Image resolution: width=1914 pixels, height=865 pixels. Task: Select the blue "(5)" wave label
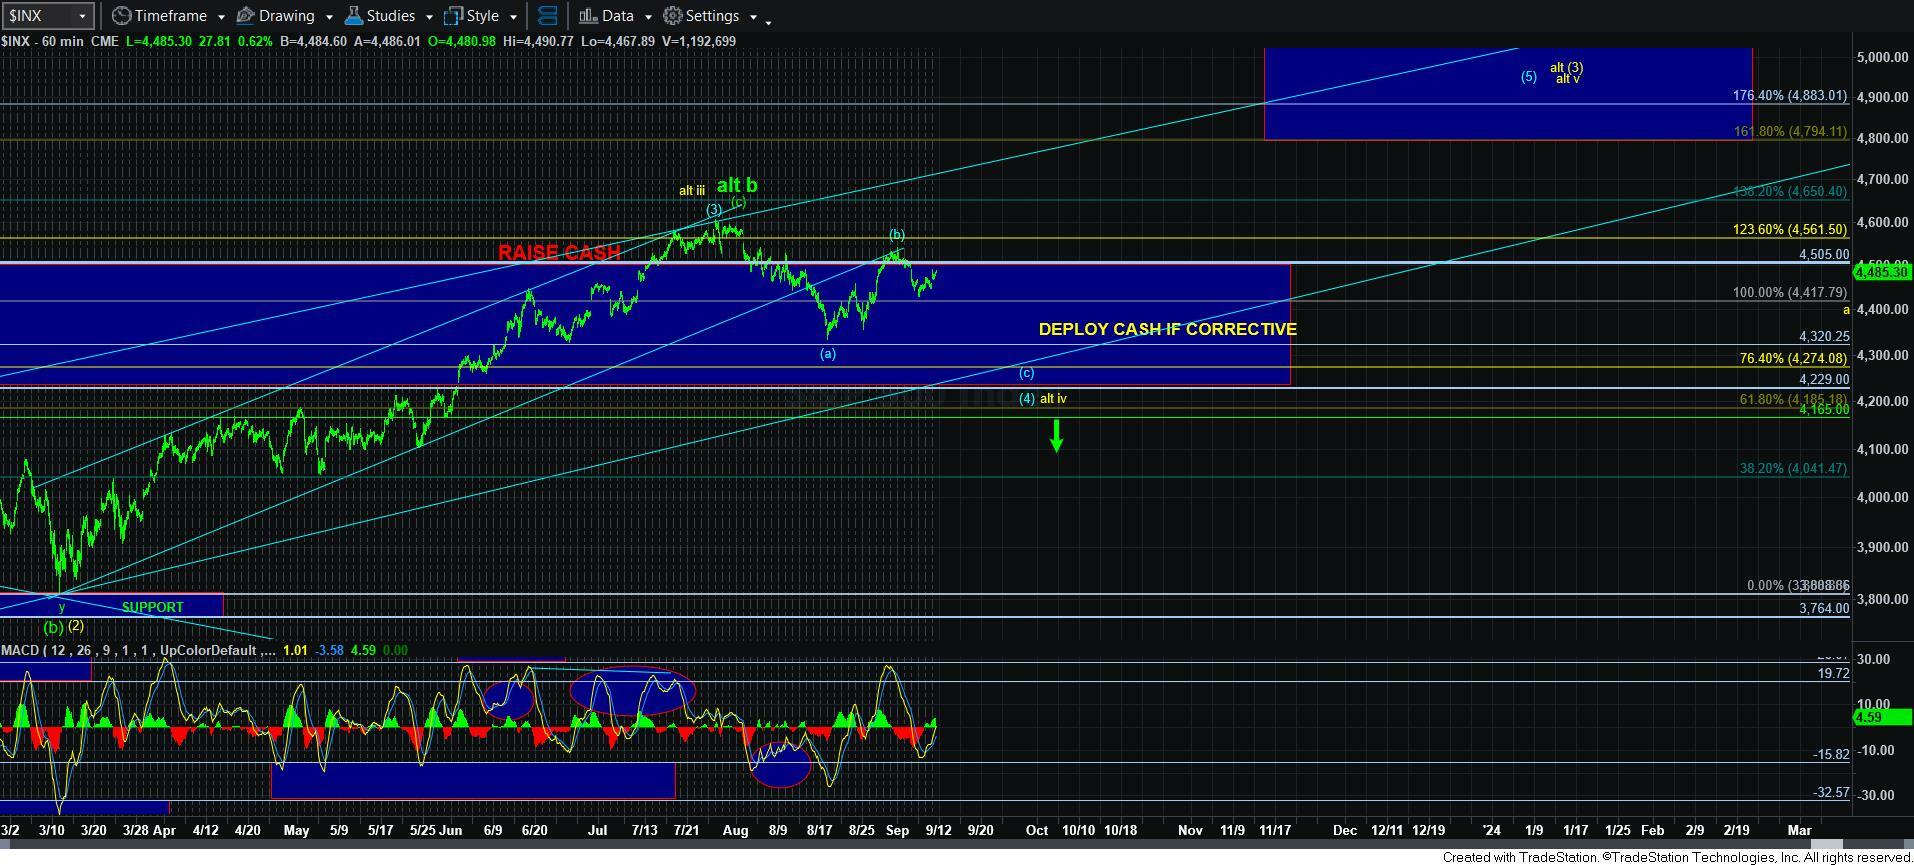click(x=1529, y=76)
